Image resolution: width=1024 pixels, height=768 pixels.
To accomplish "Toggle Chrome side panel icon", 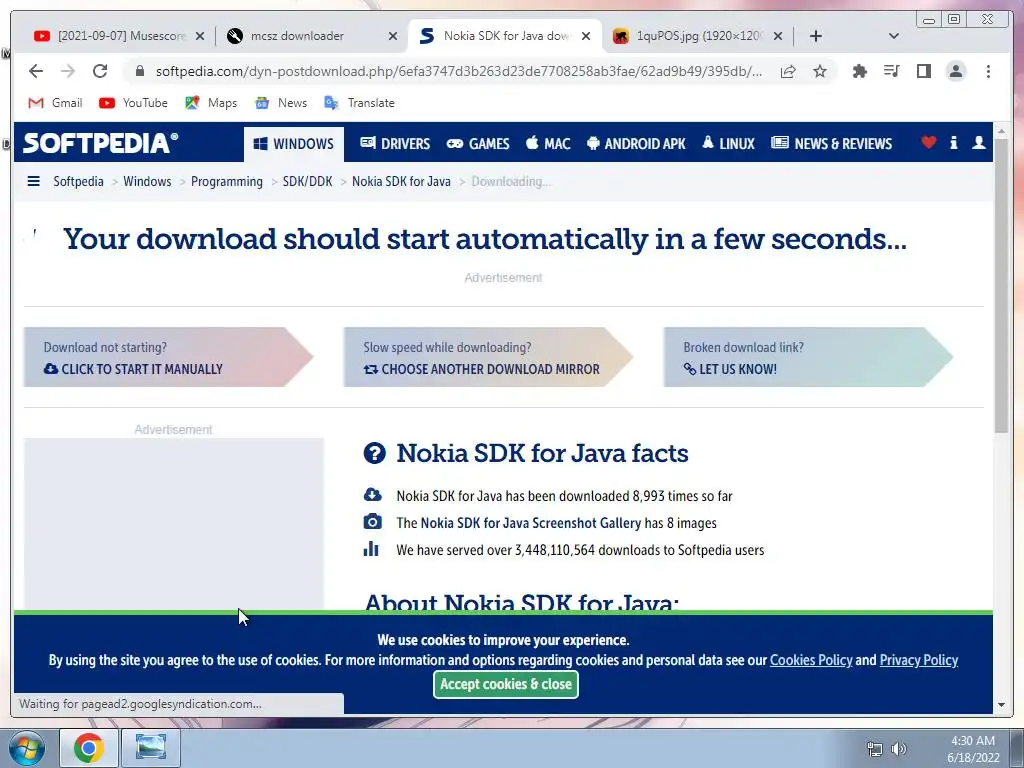I will click(x=923, y=71).
